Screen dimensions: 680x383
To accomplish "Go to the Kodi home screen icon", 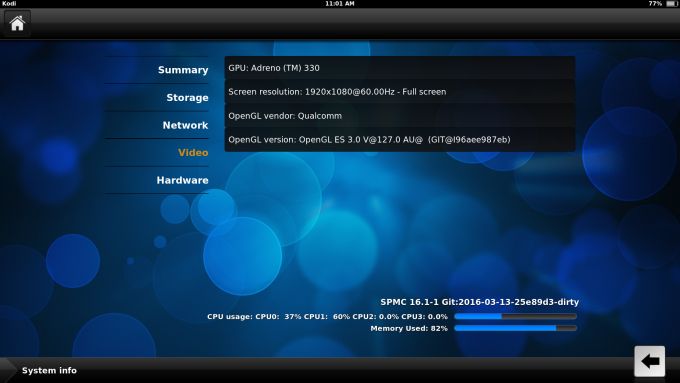I will tap(17, 23).
